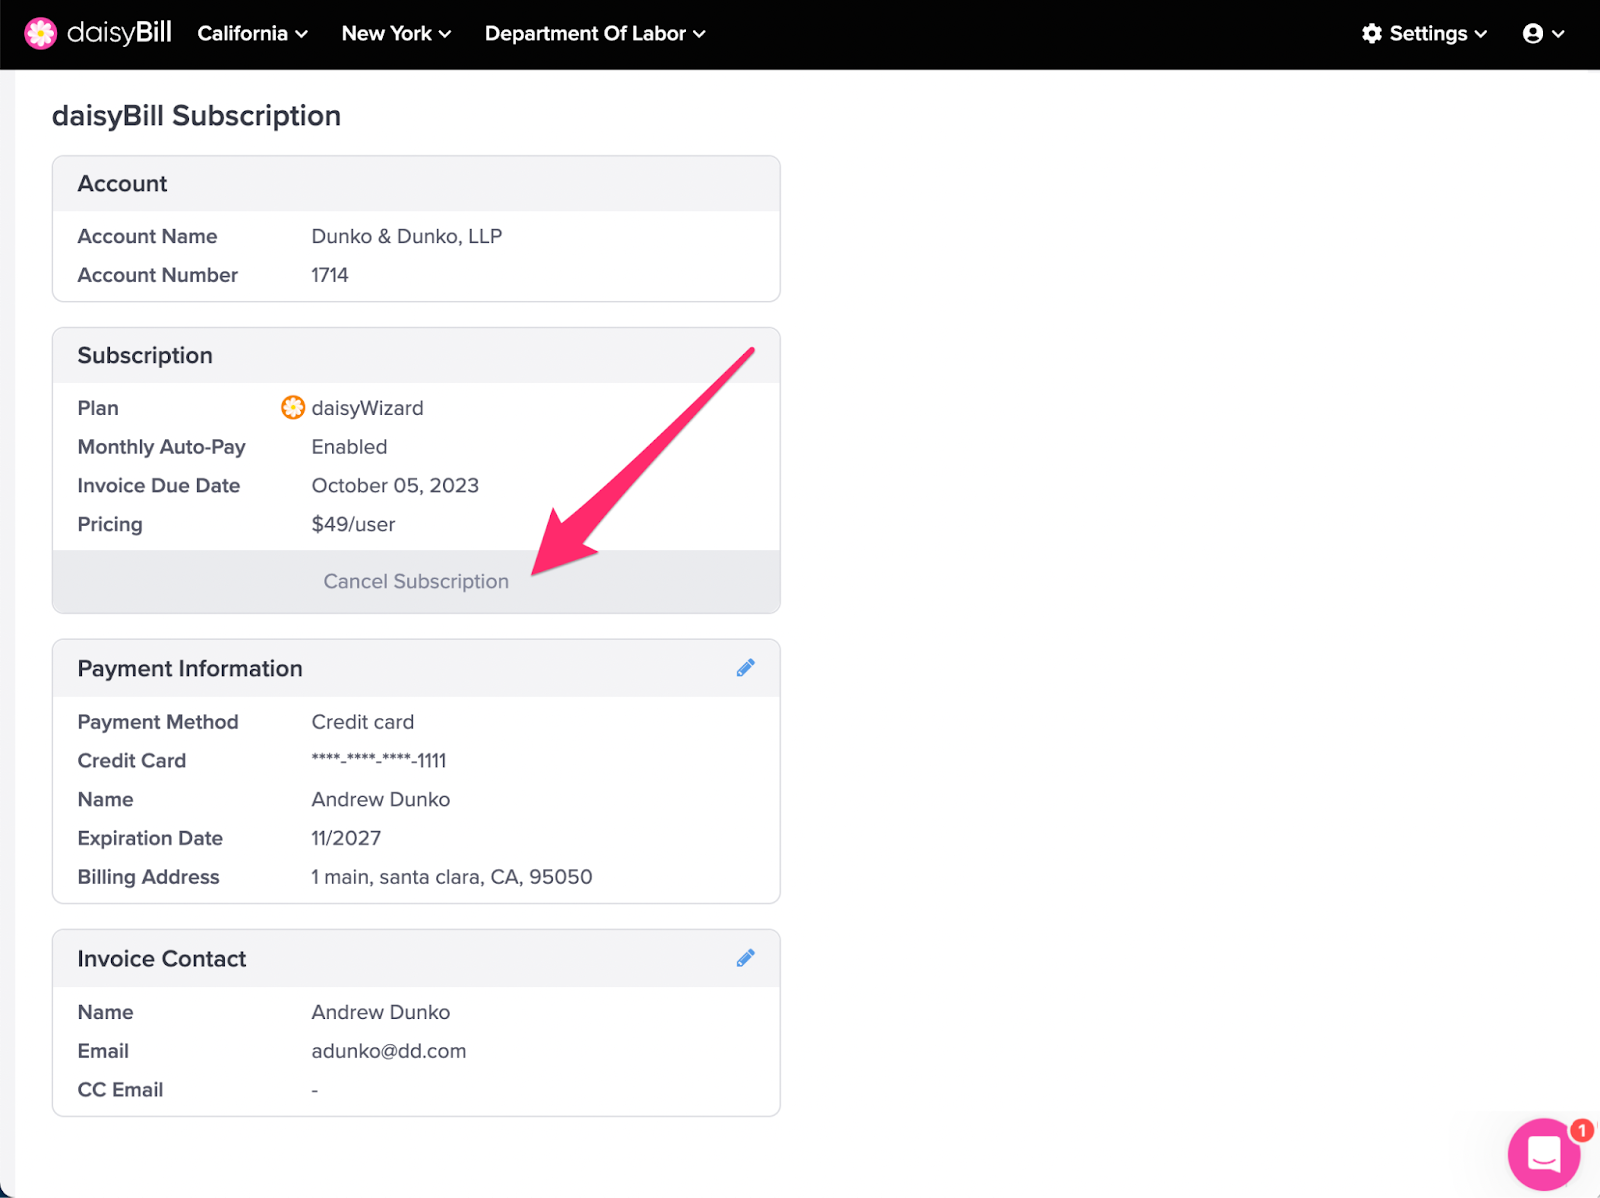Viewport: 1600px width, 1198px height.
Task: Open the California menu
Action: [x=243, y=33]
